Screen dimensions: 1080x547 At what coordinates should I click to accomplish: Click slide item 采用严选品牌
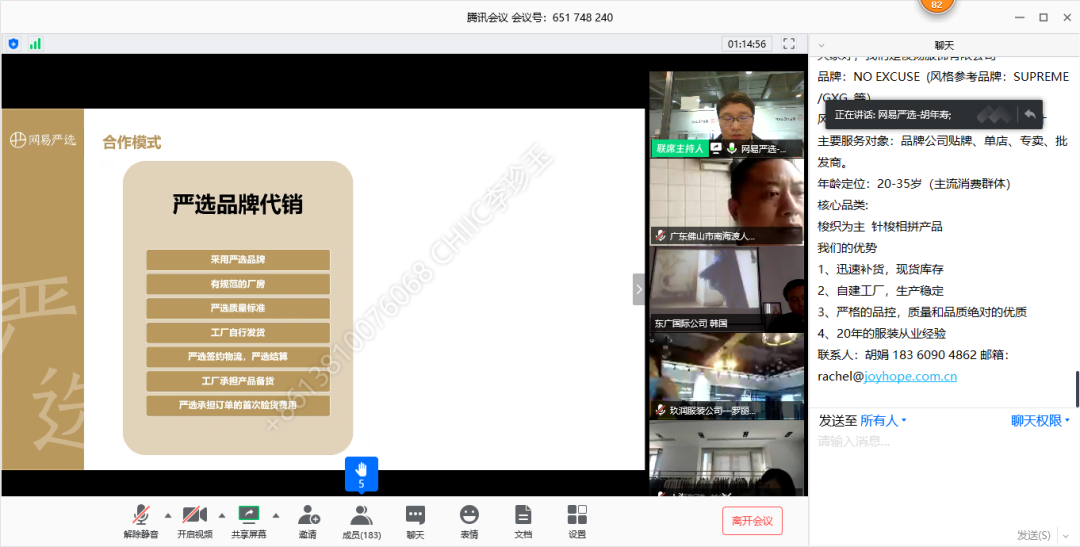pyautogui.click(x=238, y=260)
